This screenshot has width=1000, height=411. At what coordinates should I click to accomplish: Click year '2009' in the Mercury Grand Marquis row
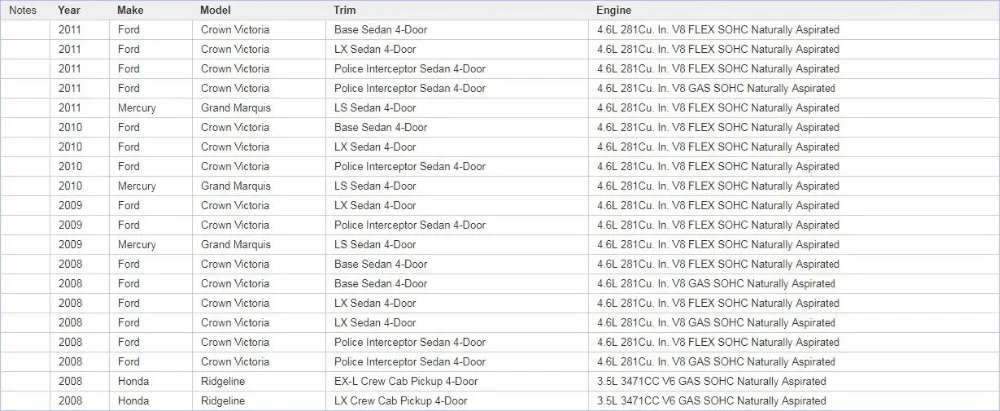(70, 244)
